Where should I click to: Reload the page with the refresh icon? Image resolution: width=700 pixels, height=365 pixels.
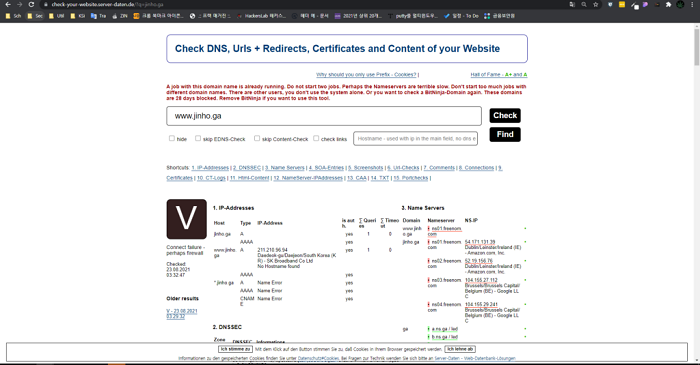(31, 4)
